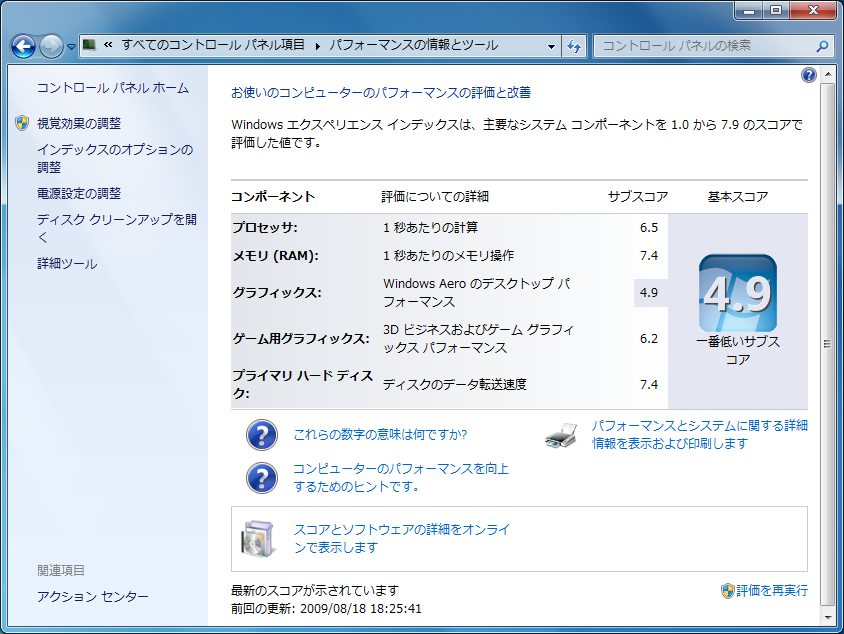
Task: Minimize the control panel window
Action: coord(748,10)
